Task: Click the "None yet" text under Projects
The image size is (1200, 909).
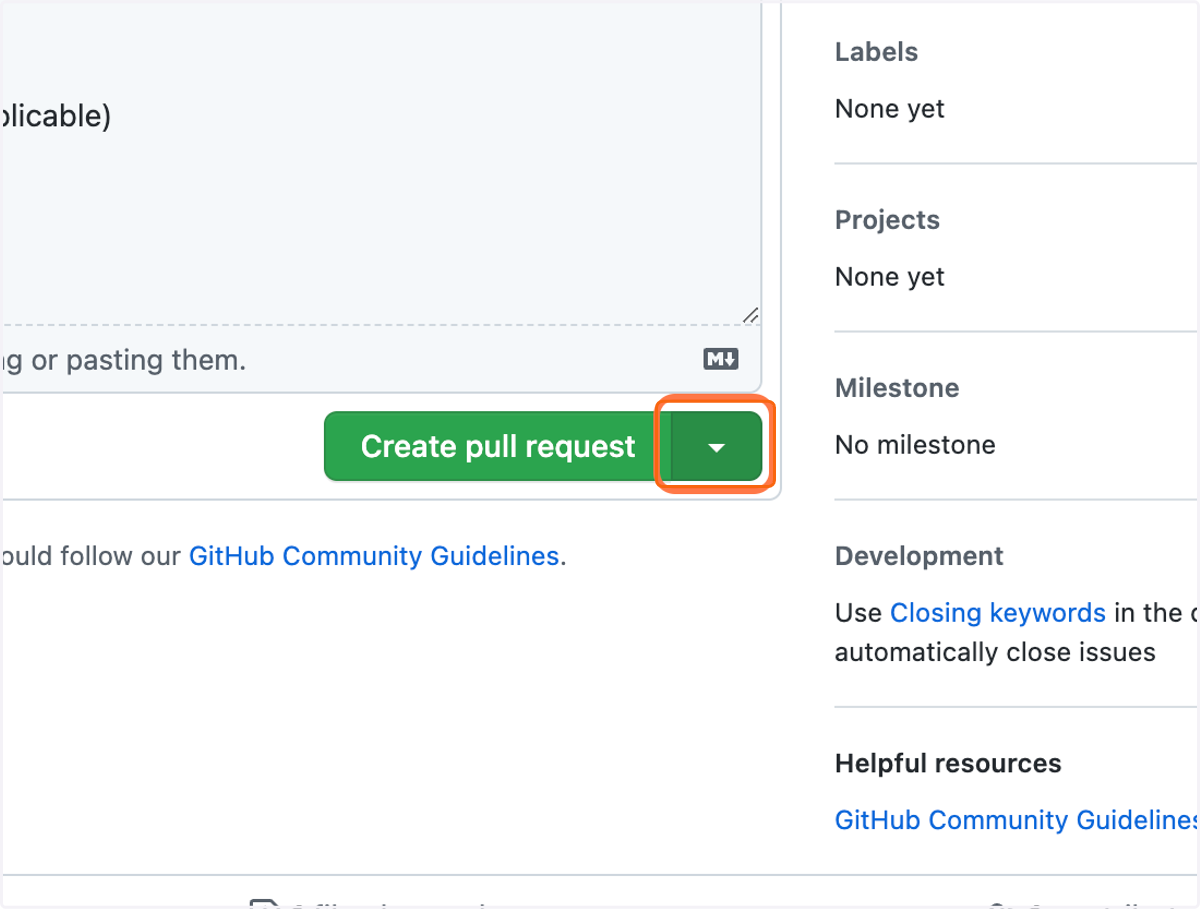Action: (890, 277)
